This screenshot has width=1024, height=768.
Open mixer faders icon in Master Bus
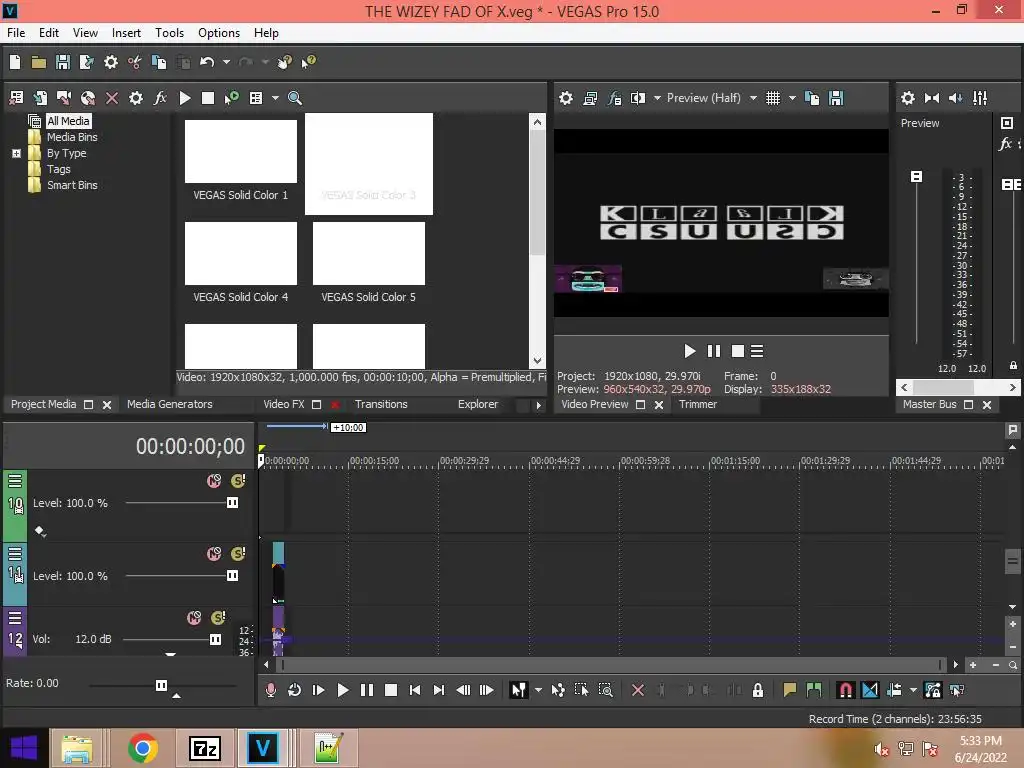[980, 98]
